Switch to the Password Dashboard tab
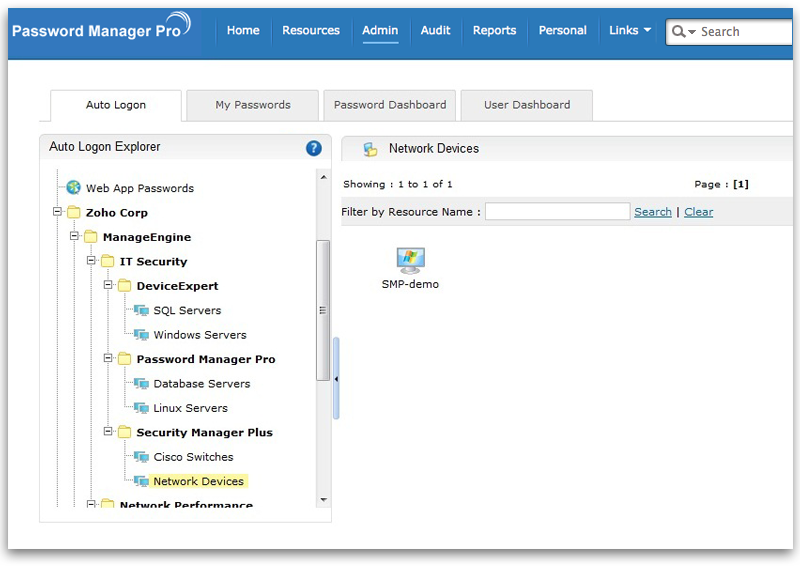The image size is (800, 569). click(390, 105)
